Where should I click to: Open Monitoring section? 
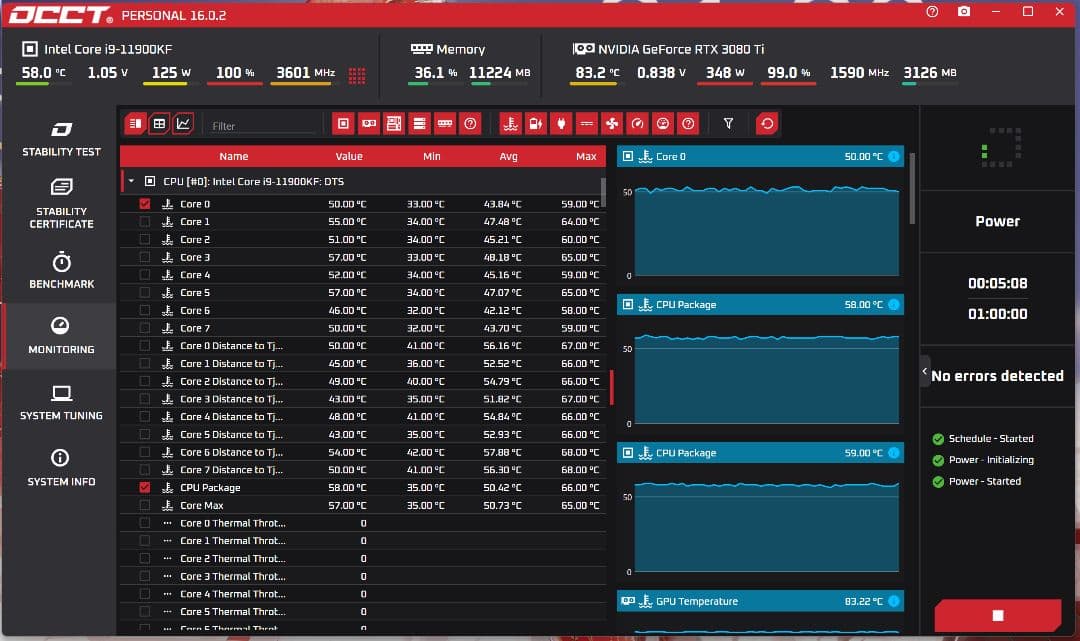[x=61, y=336]
